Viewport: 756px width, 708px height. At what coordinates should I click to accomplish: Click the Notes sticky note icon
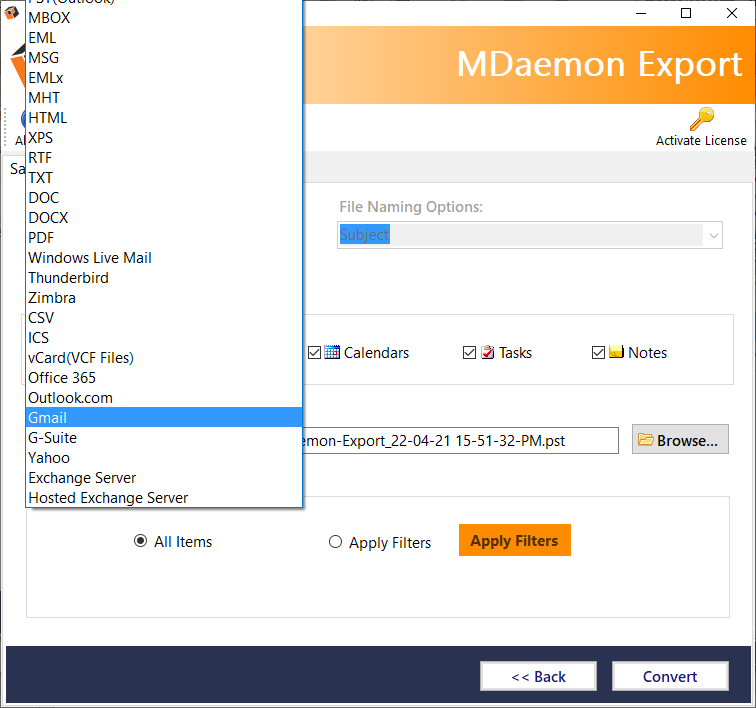pyautogui.click(x=616, y=352)
